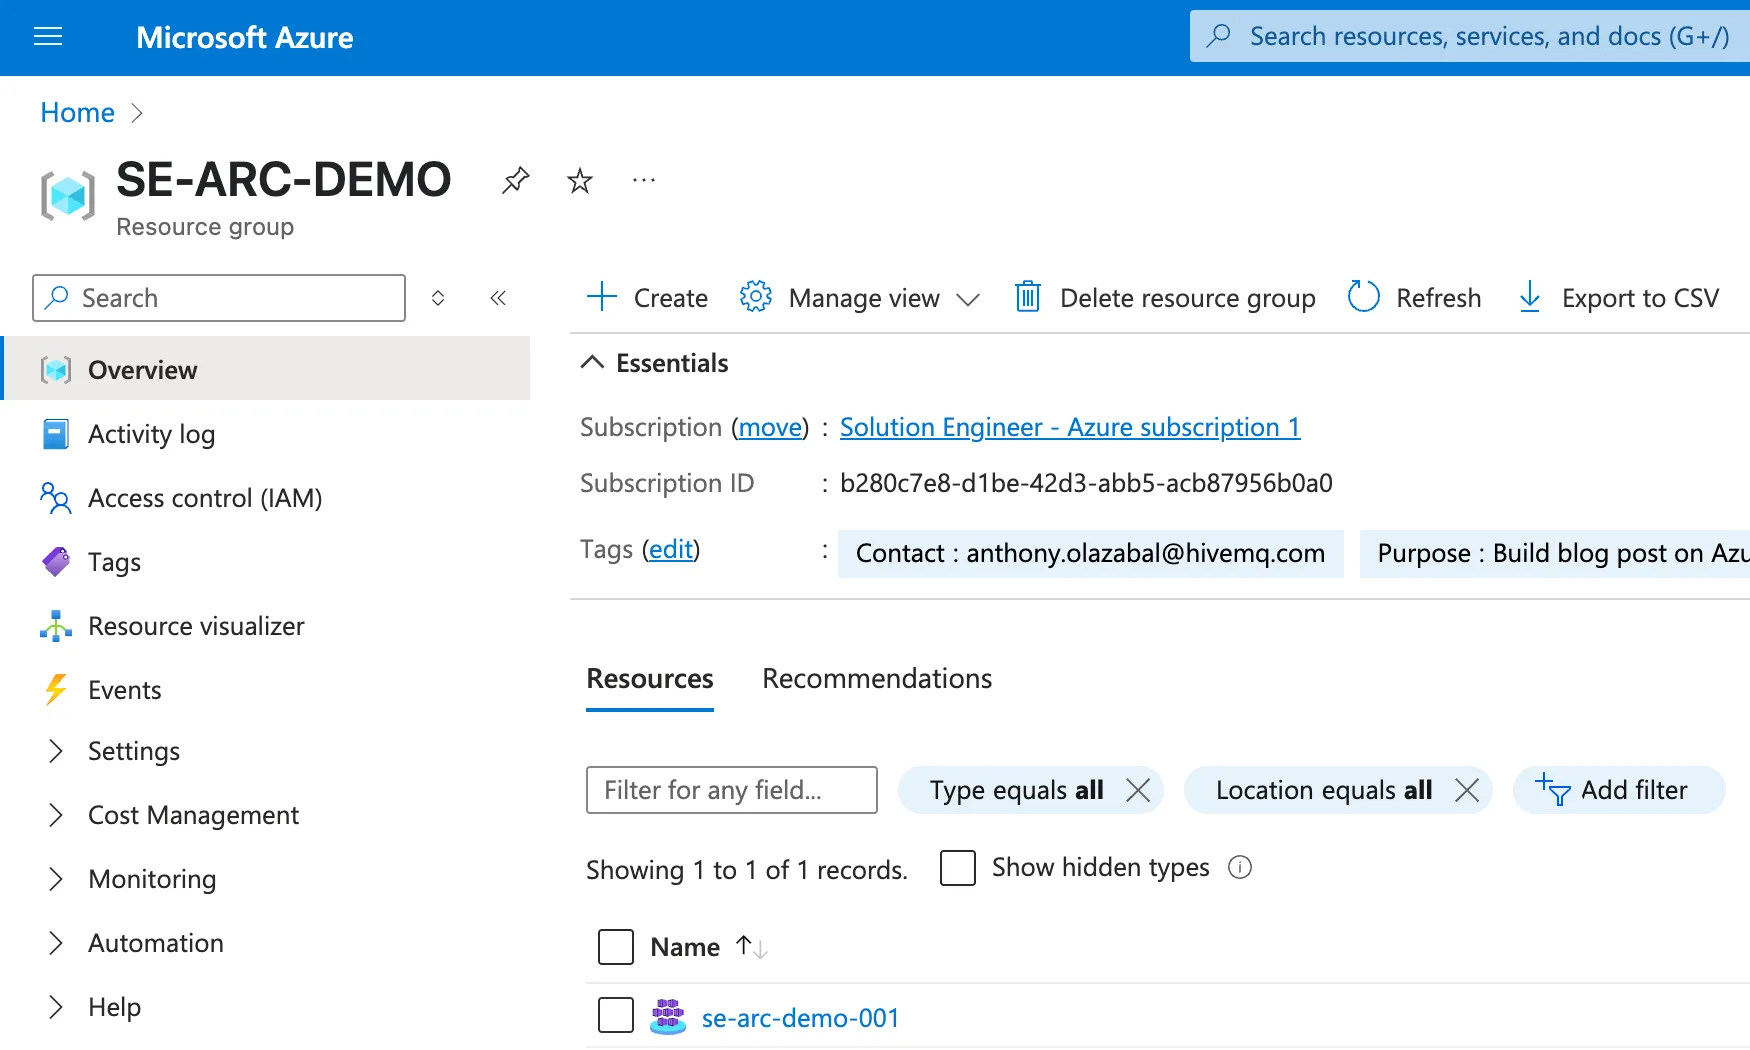This screenshot has height=1050, width=1750.
Task: Click the Contact anthony.olazabal@hivemq.com tag
Action: (1090, 554)
